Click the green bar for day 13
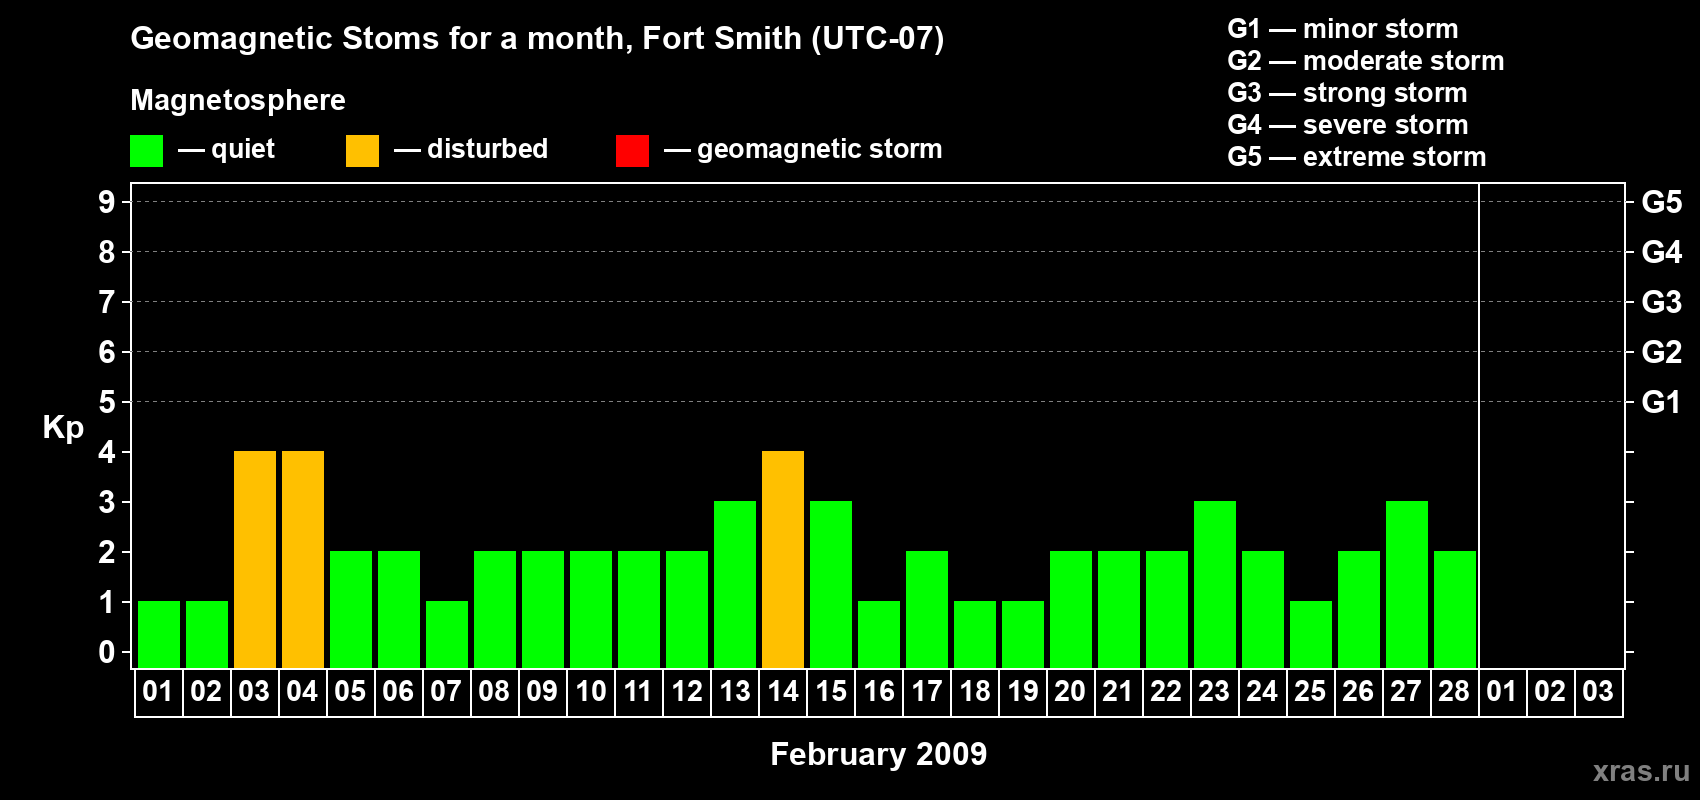Viewport: 1700px width, 800px height. tap(735, 585)
